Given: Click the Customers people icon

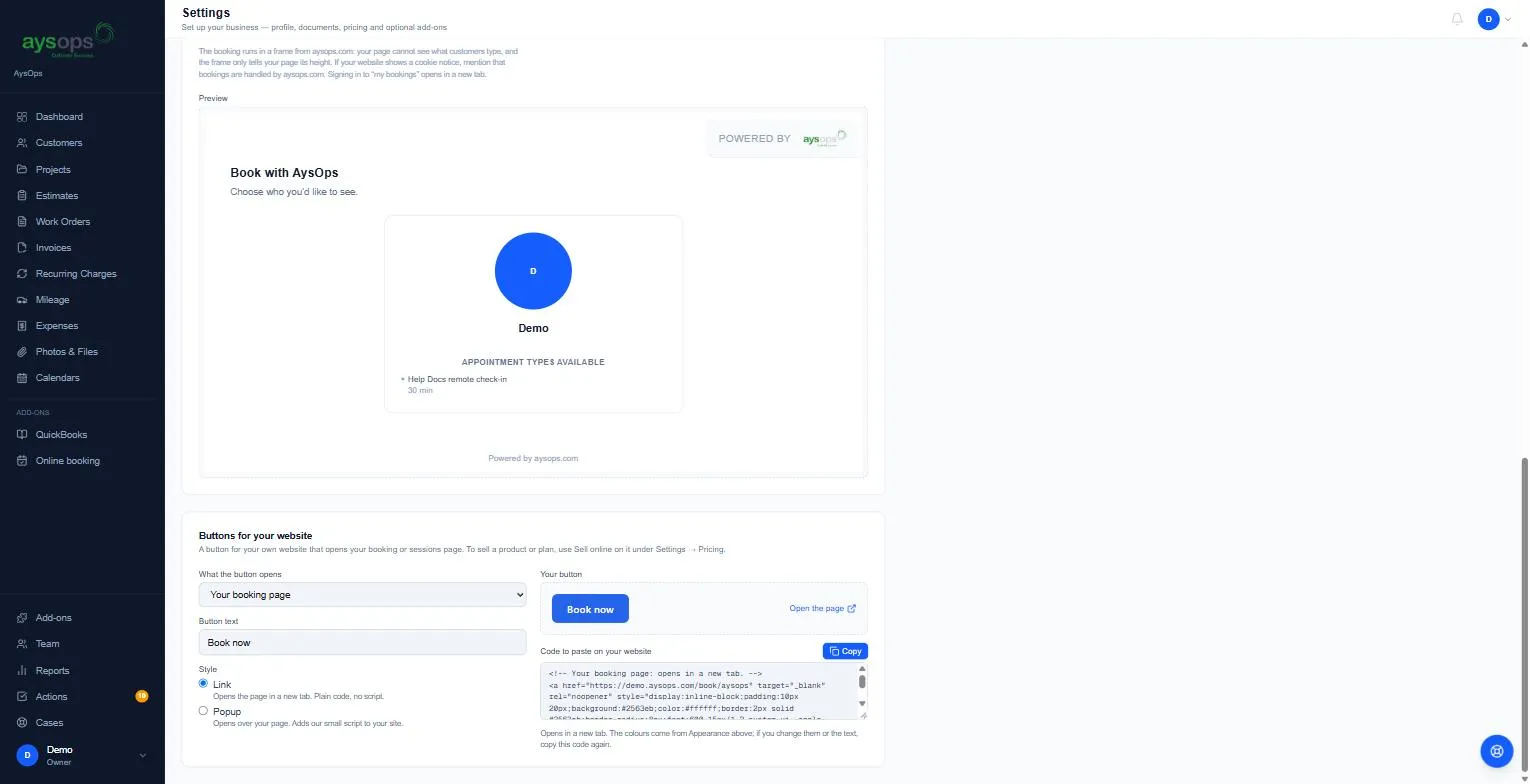Looking at the screenshot, I should click(22, 143).
